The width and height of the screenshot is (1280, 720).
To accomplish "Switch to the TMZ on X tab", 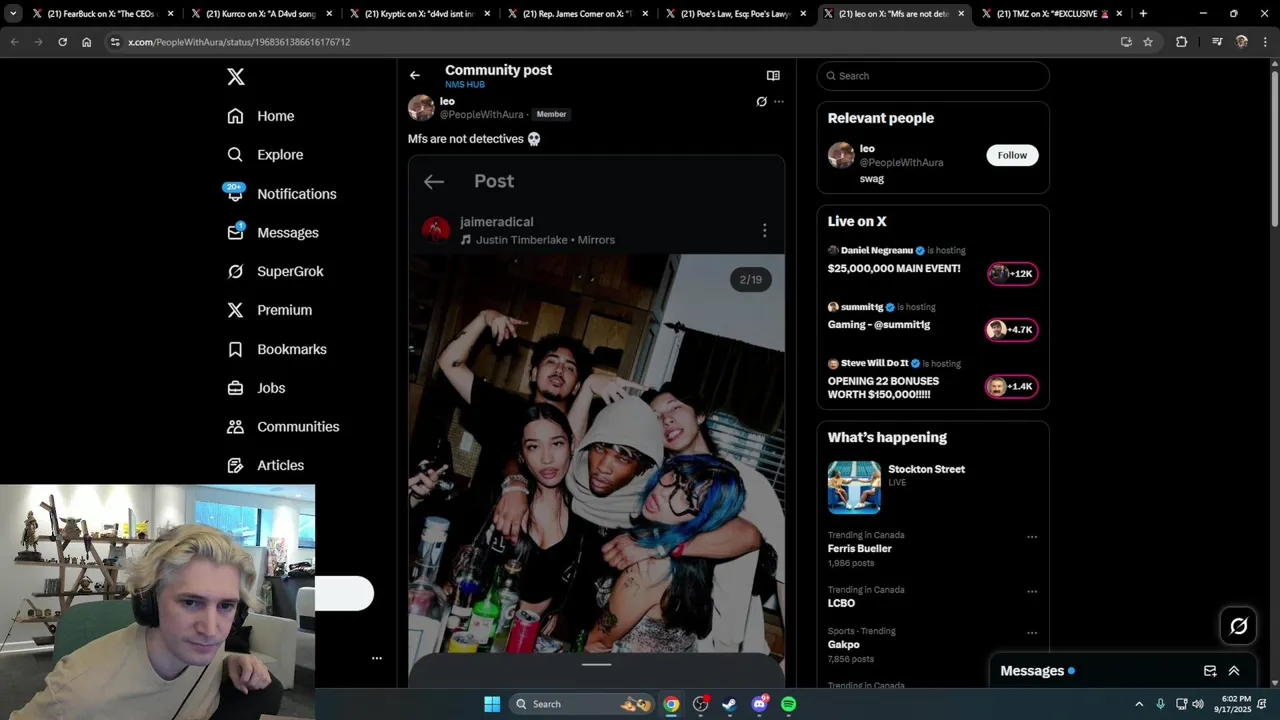I will pos(1052,14).
